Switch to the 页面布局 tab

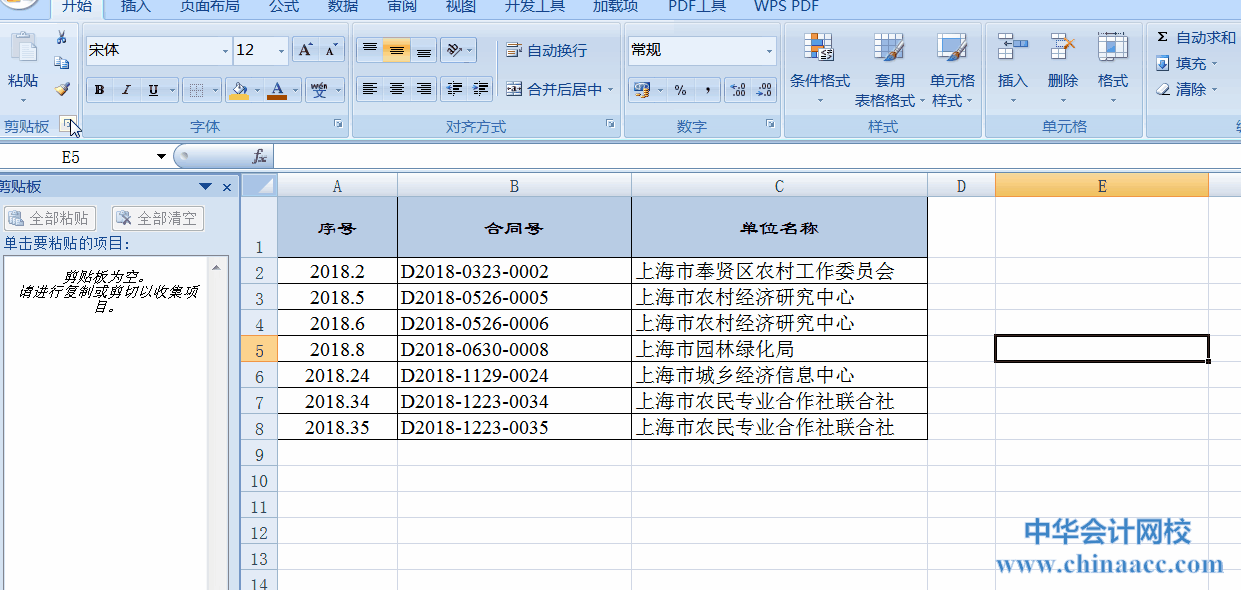coord(209,7)
